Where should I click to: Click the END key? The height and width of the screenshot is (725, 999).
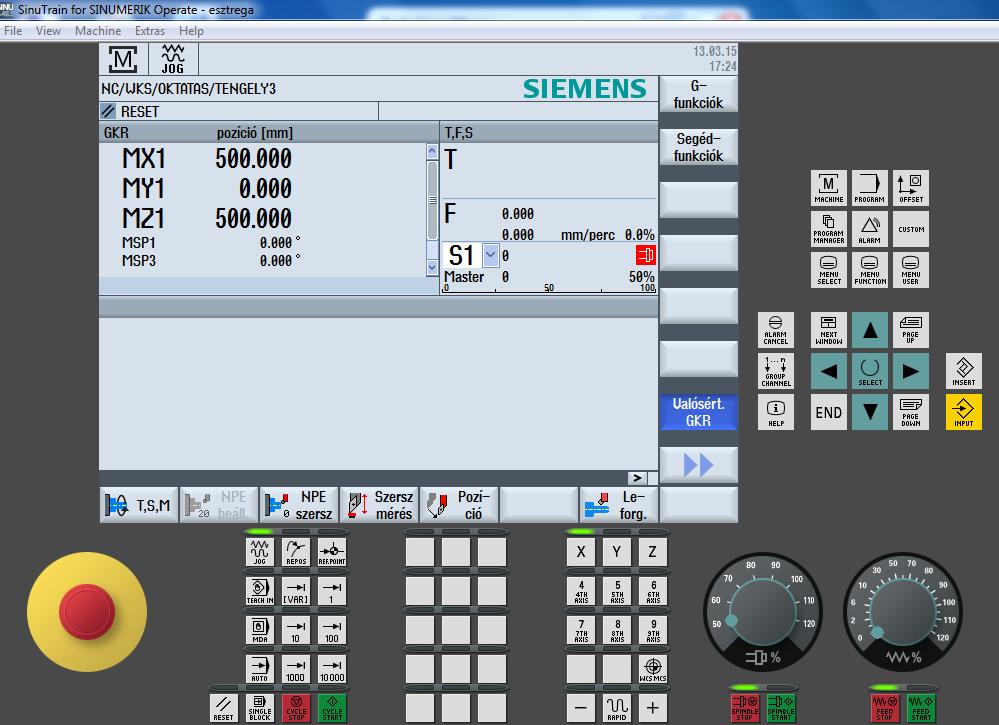(x=828, y=412)
